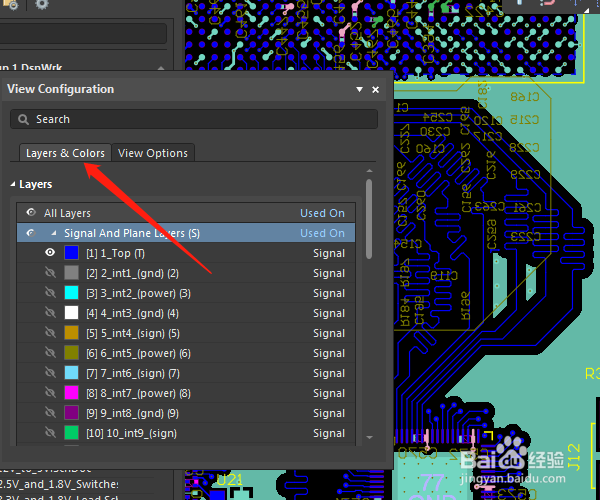
Task: Show the [8] 8_int7_(power) layer
Action: click(50, 392)
